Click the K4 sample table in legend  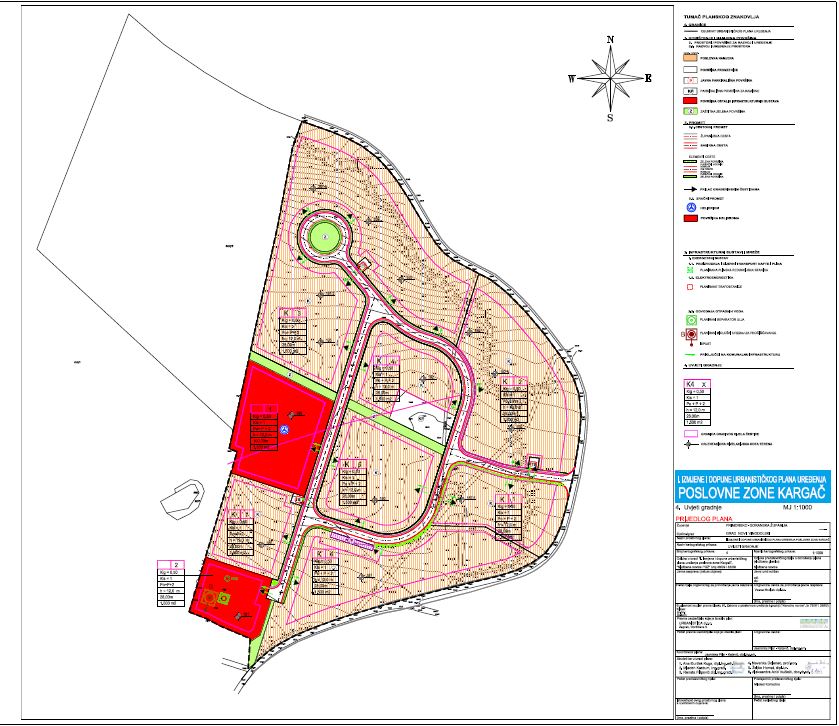pyautogui.click(x=695, y=399)
